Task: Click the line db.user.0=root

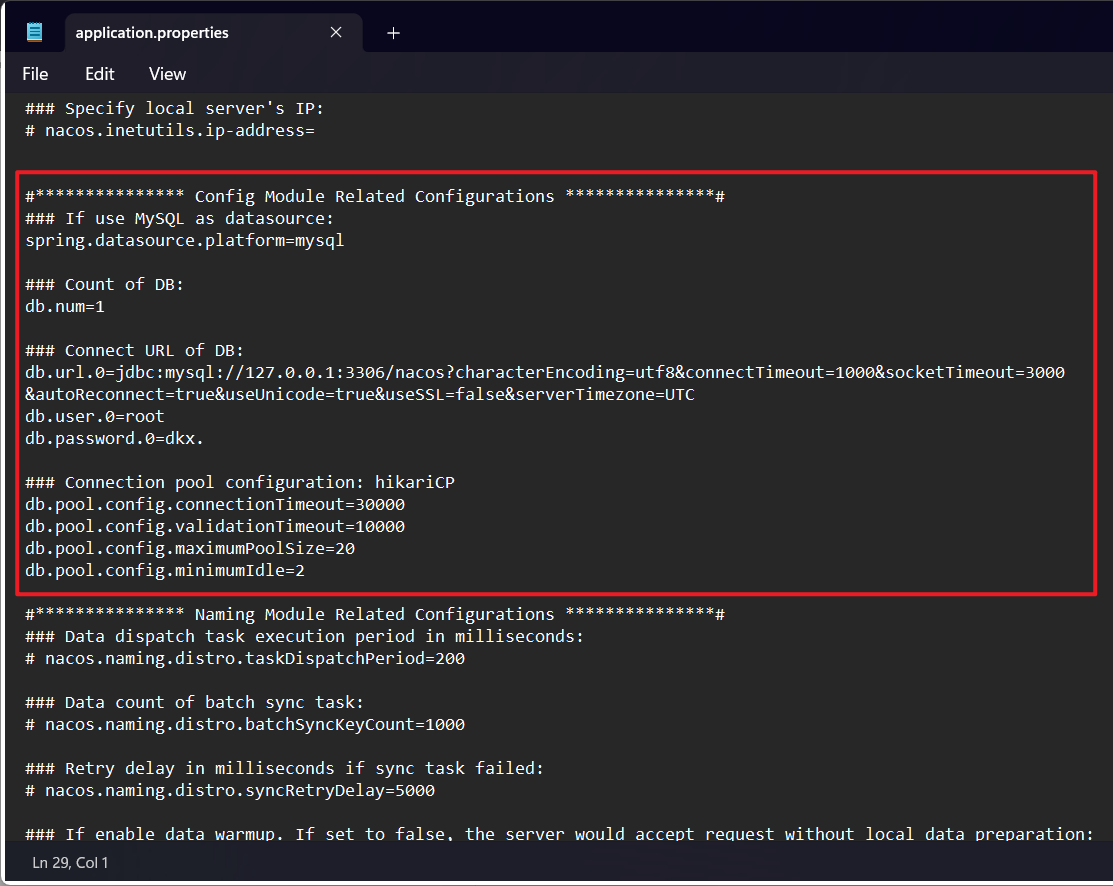Action: (x=94, y=417)
